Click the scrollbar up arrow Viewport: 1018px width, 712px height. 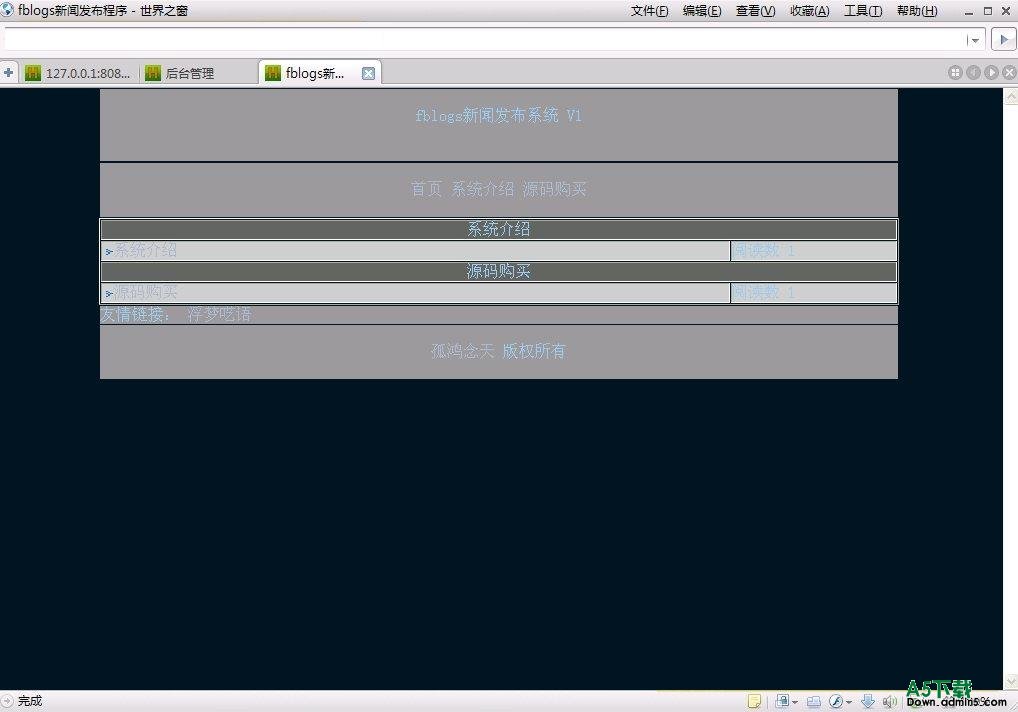(x=1011, y=97)
